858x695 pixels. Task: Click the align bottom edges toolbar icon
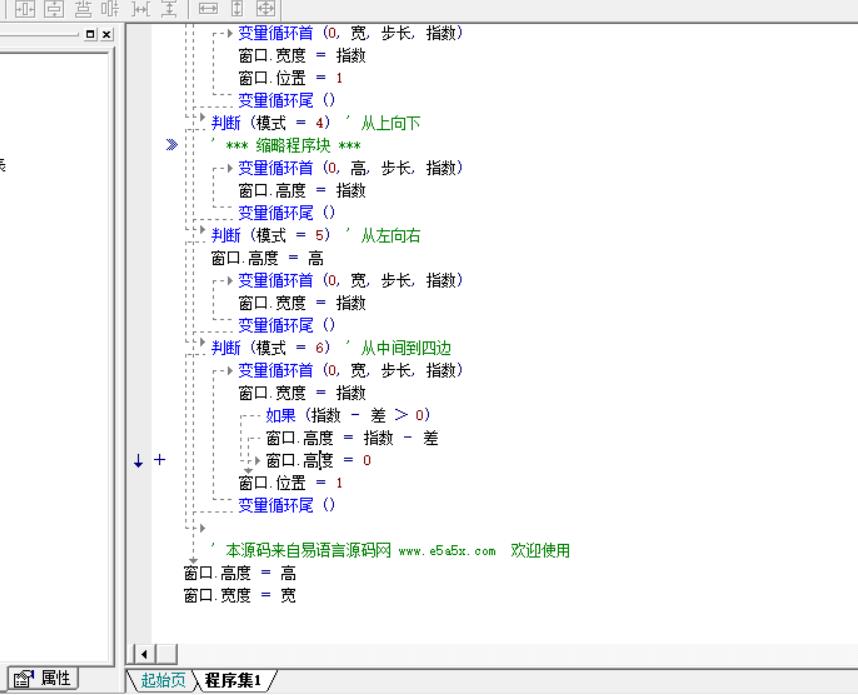click(x=82, y=8)
